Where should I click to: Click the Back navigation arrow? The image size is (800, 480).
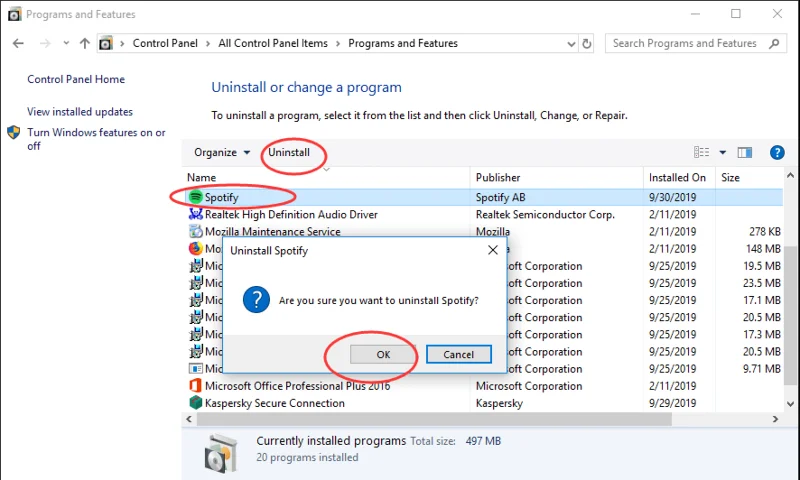tap(18, 43)
